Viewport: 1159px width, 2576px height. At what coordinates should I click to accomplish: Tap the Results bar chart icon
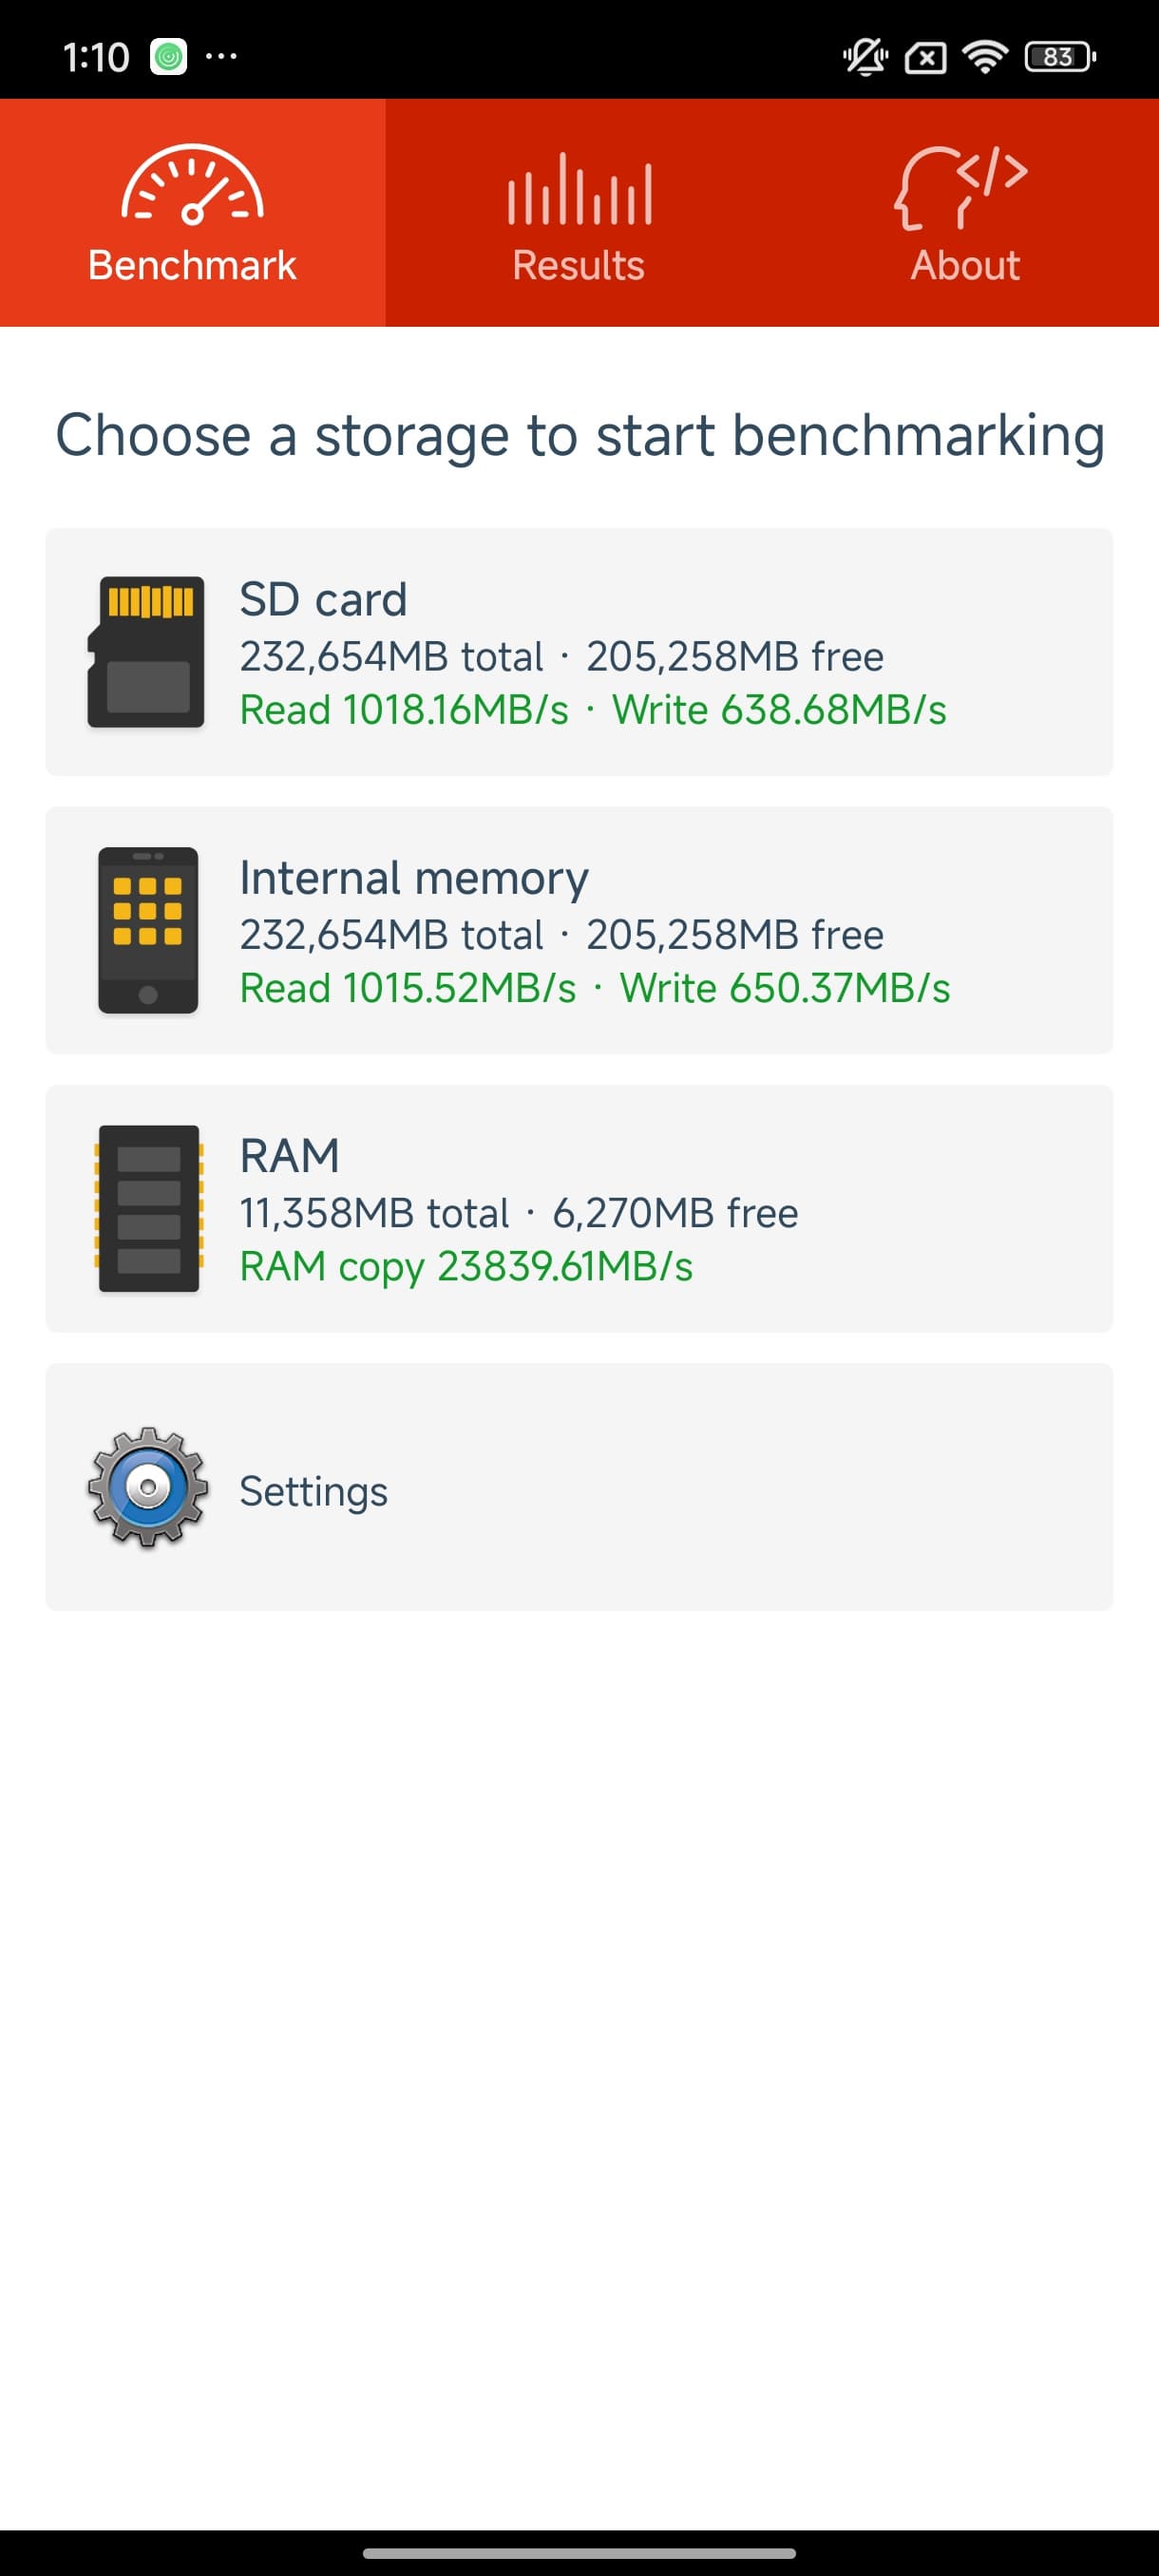click(579, 189)
